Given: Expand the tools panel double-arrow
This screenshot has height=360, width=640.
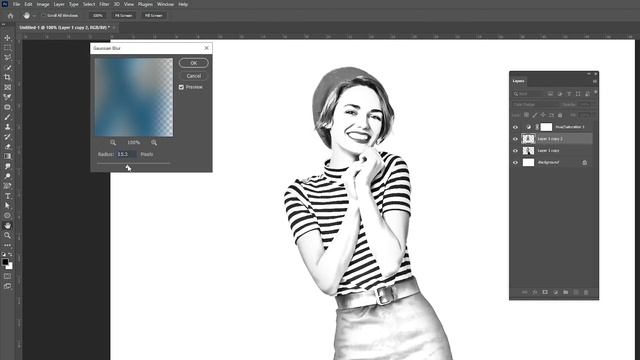Looking at the screenshot, I should [x=4, y=24].
